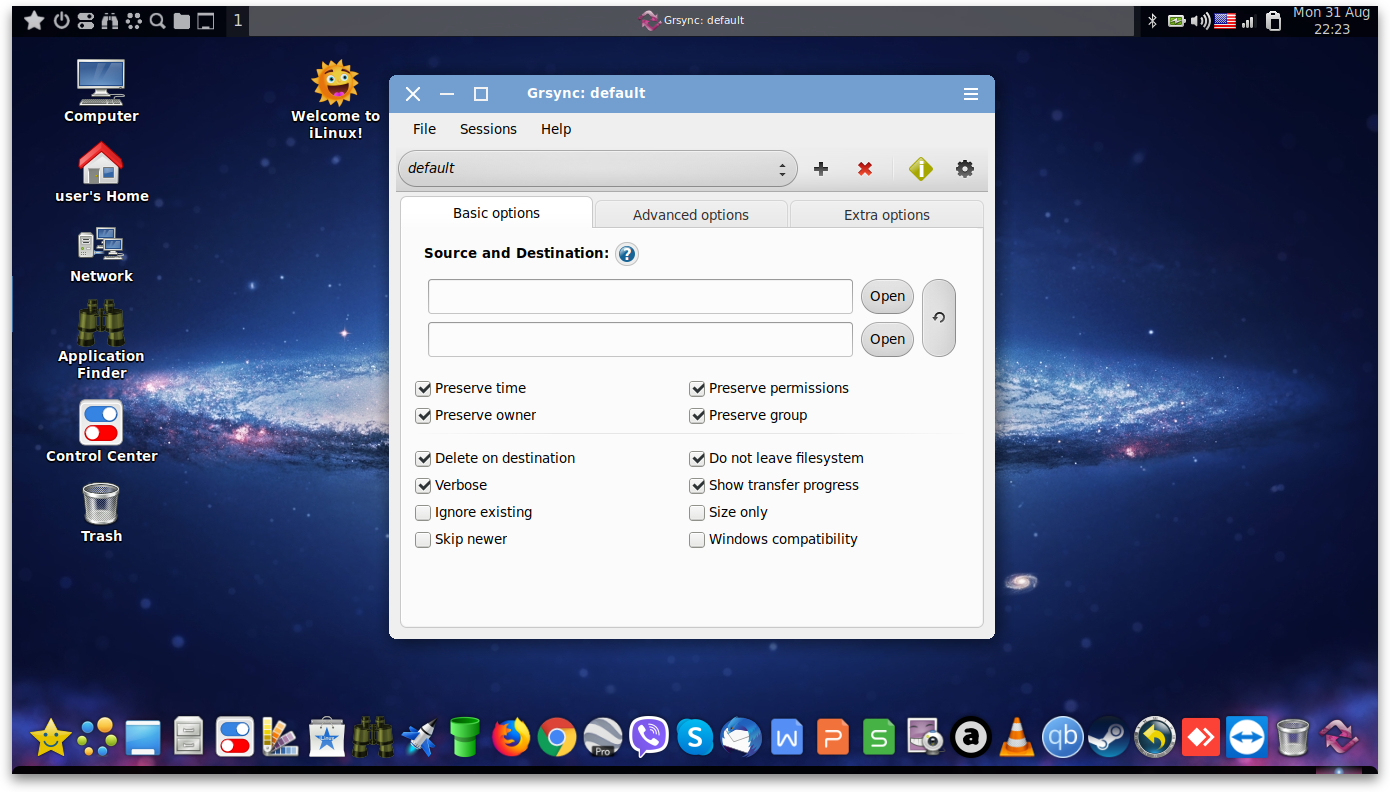This screenshot has height=792, width=1390.
Task: Enable Skip newer checkbox
Action: pos(423,540)
